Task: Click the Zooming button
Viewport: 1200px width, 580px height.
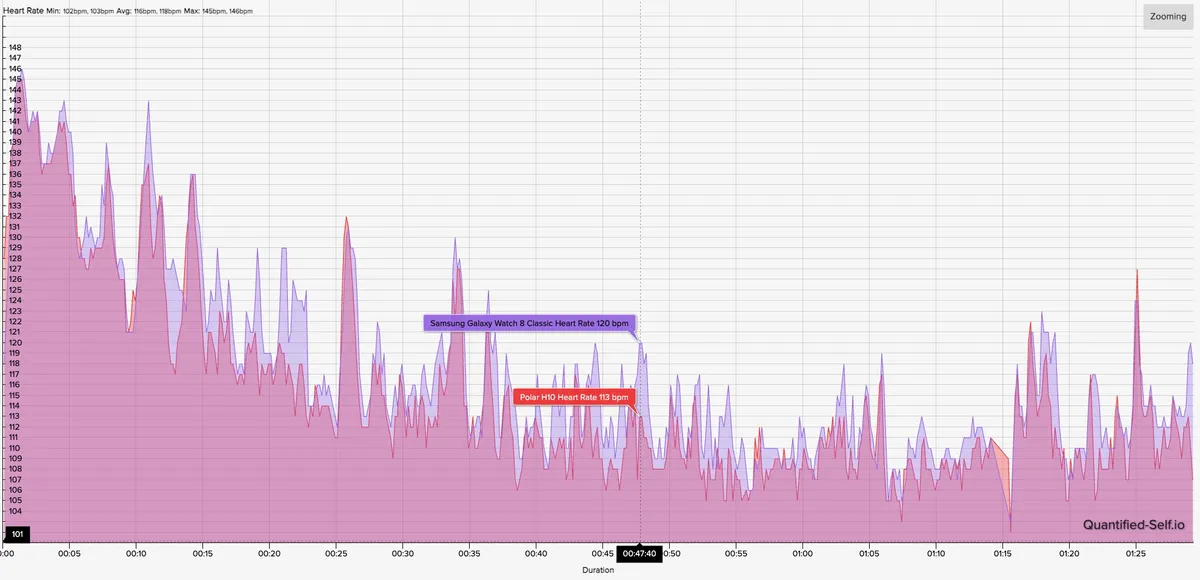Action: (1168, 17)
